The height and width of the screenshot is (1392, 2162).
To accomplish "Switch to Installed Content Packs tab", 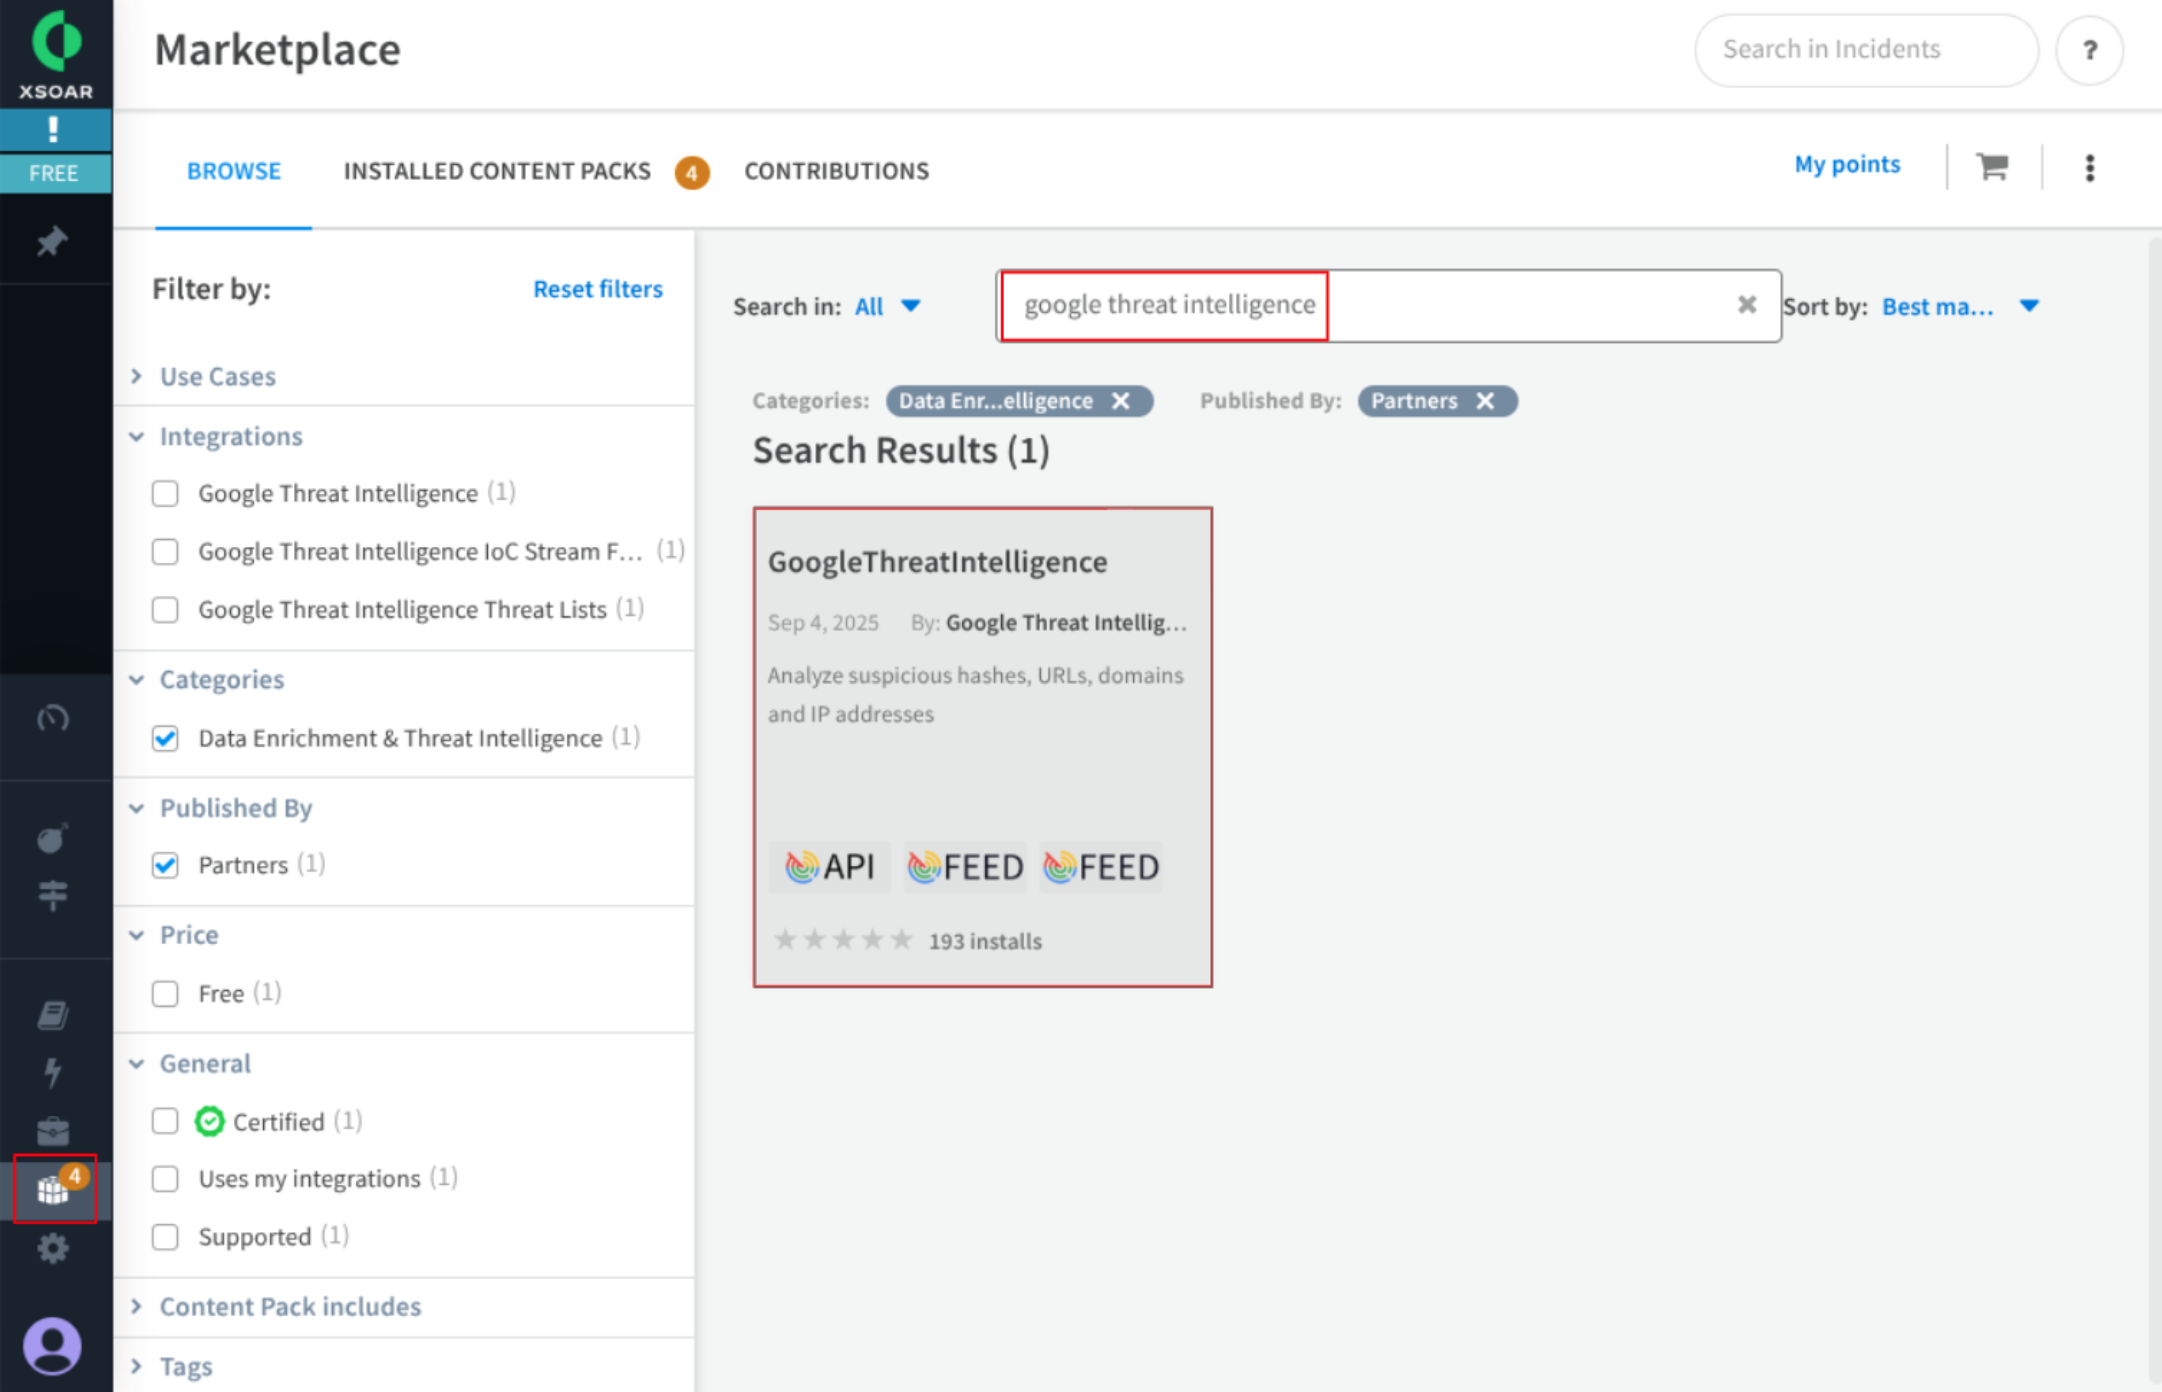I will tap(497, 171).
